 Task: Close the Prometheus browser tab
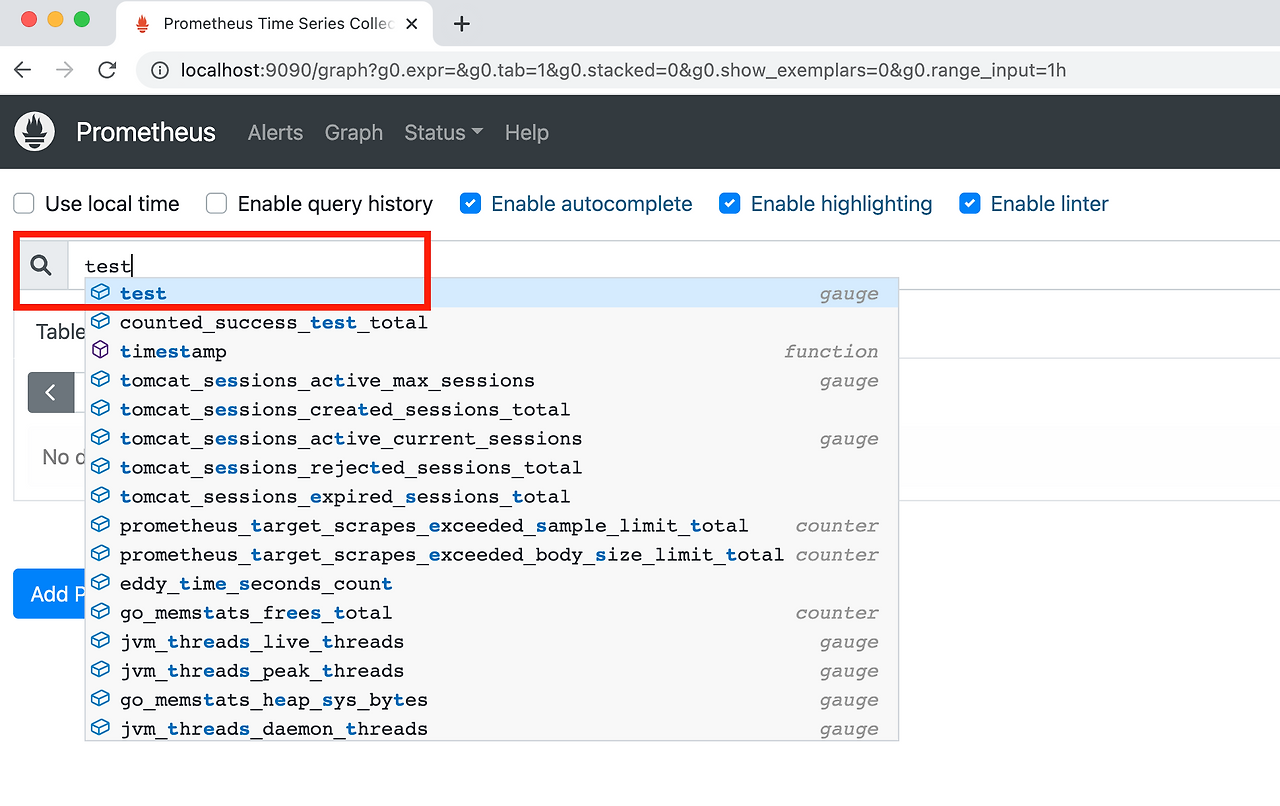click(411, 24)
